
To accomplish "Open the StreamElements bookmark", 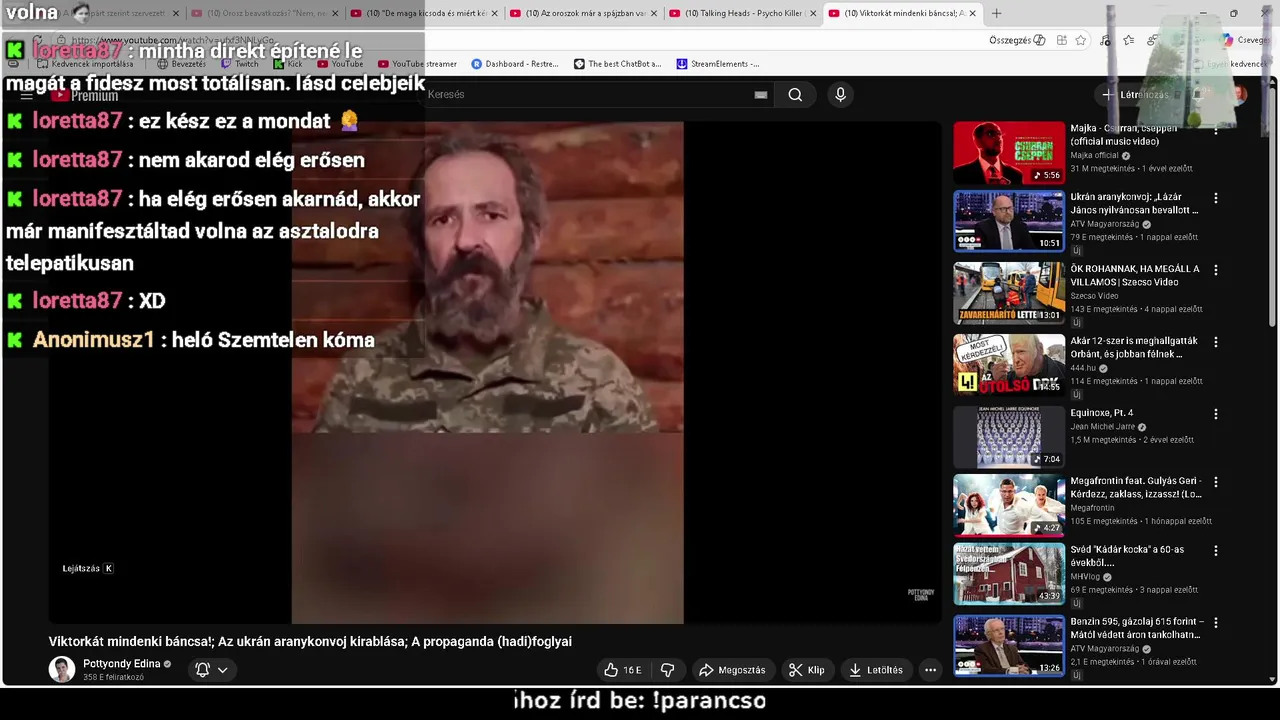I will [718, 64].
